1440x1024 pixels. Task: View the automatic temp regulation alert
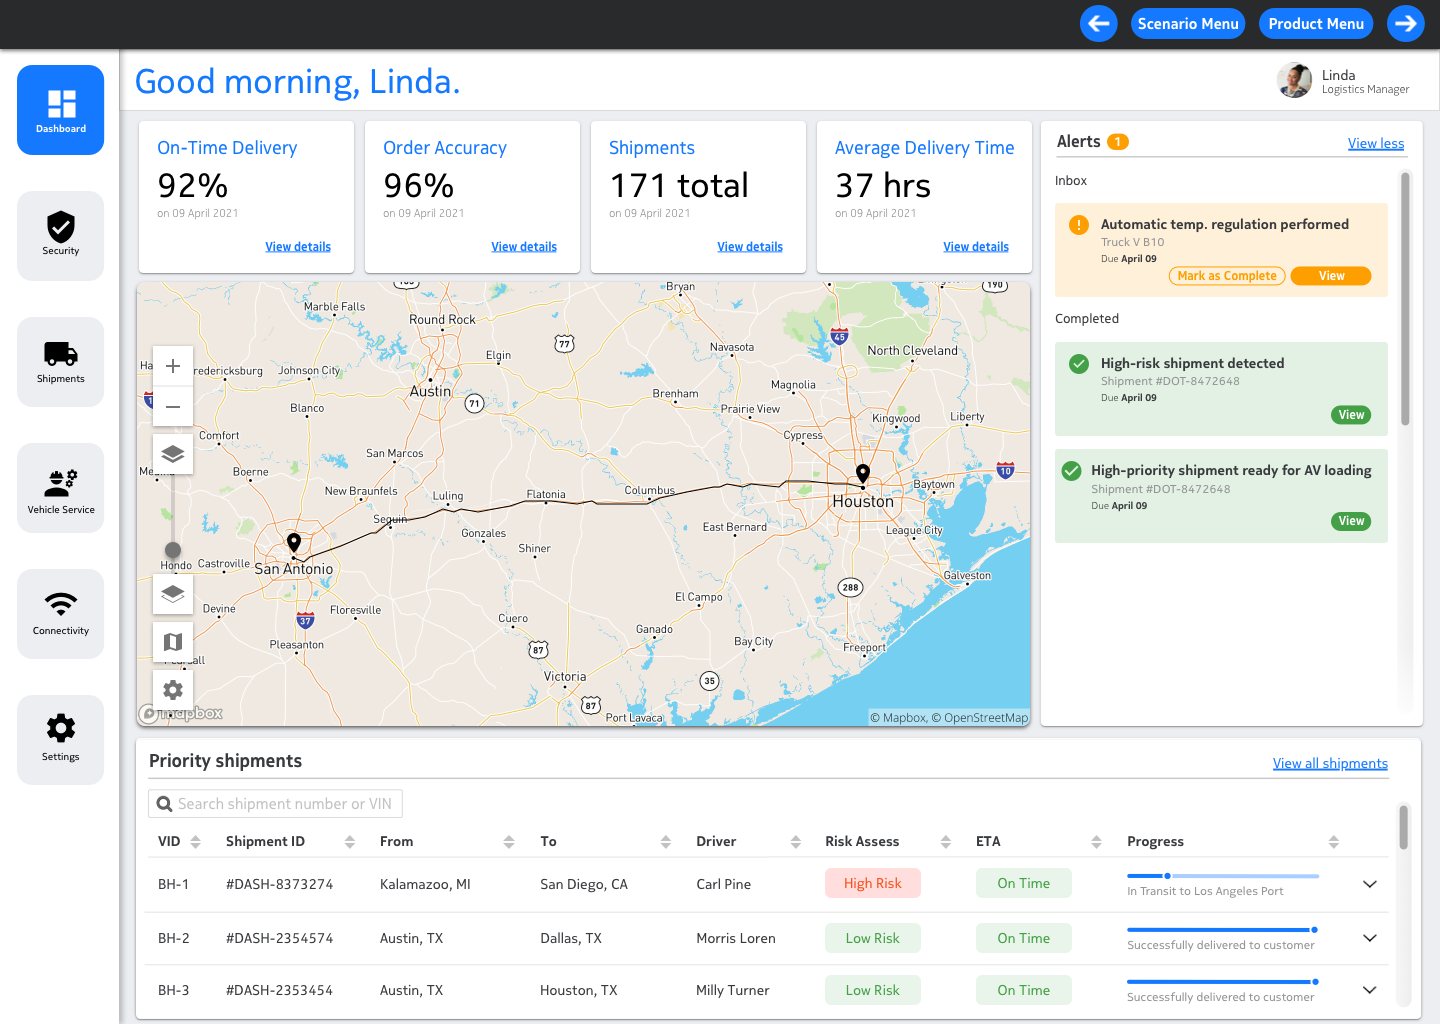[x=1331, y=276]
